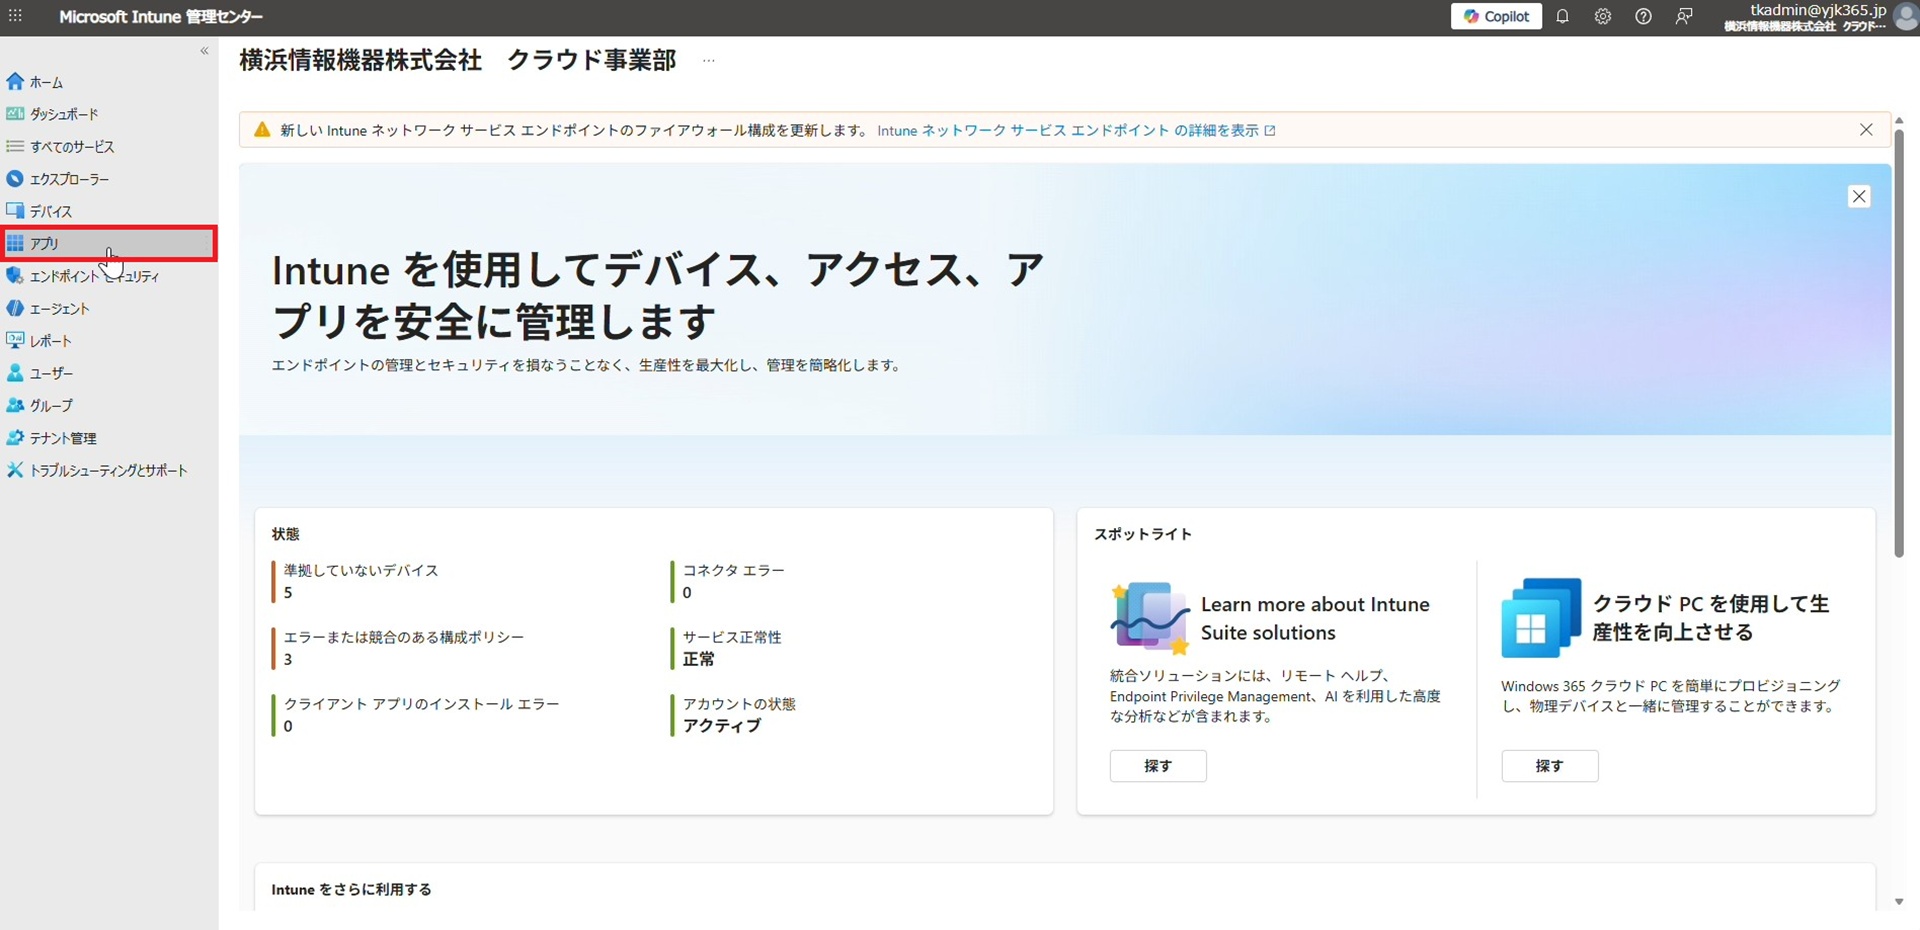Open the ellipsis menu beside page title

tap(708, 61)
